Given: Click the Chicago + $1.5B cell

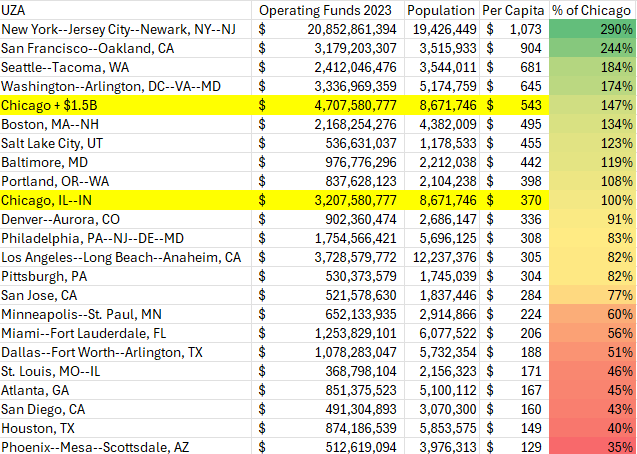Looking at the screenshot, I should [x=126, y=105].
